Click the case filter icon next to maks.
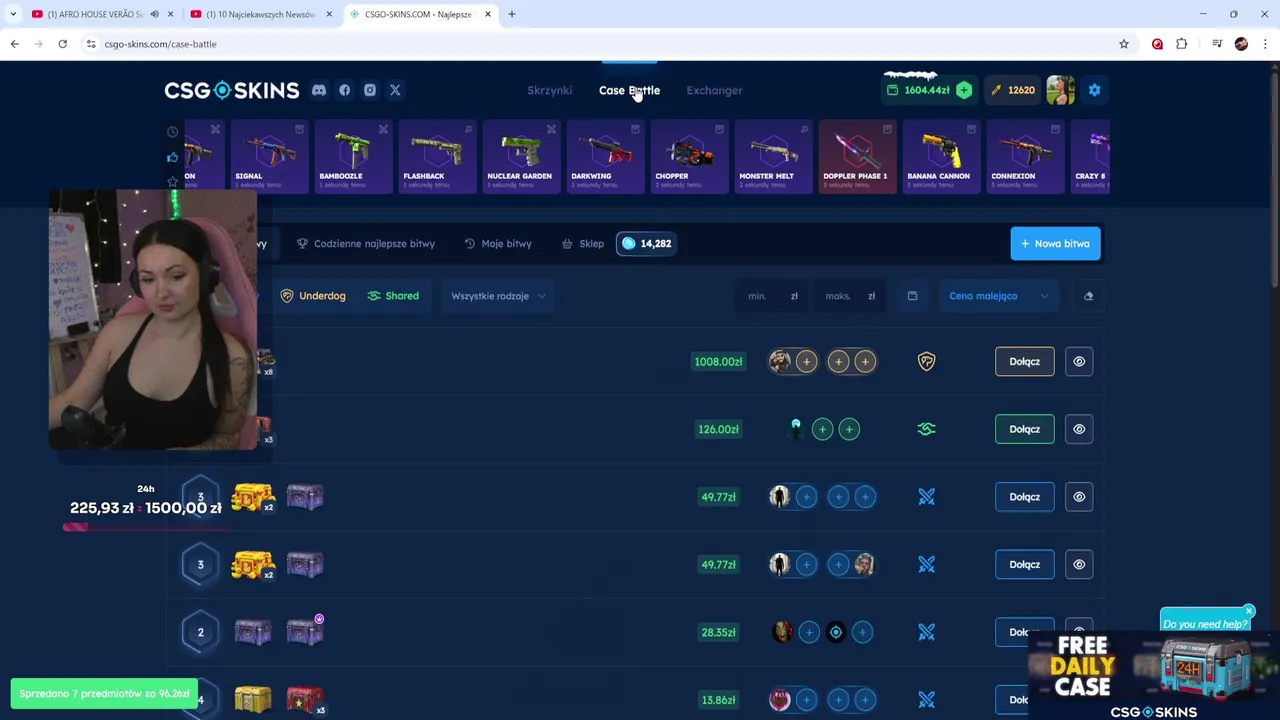 (912, 296)
